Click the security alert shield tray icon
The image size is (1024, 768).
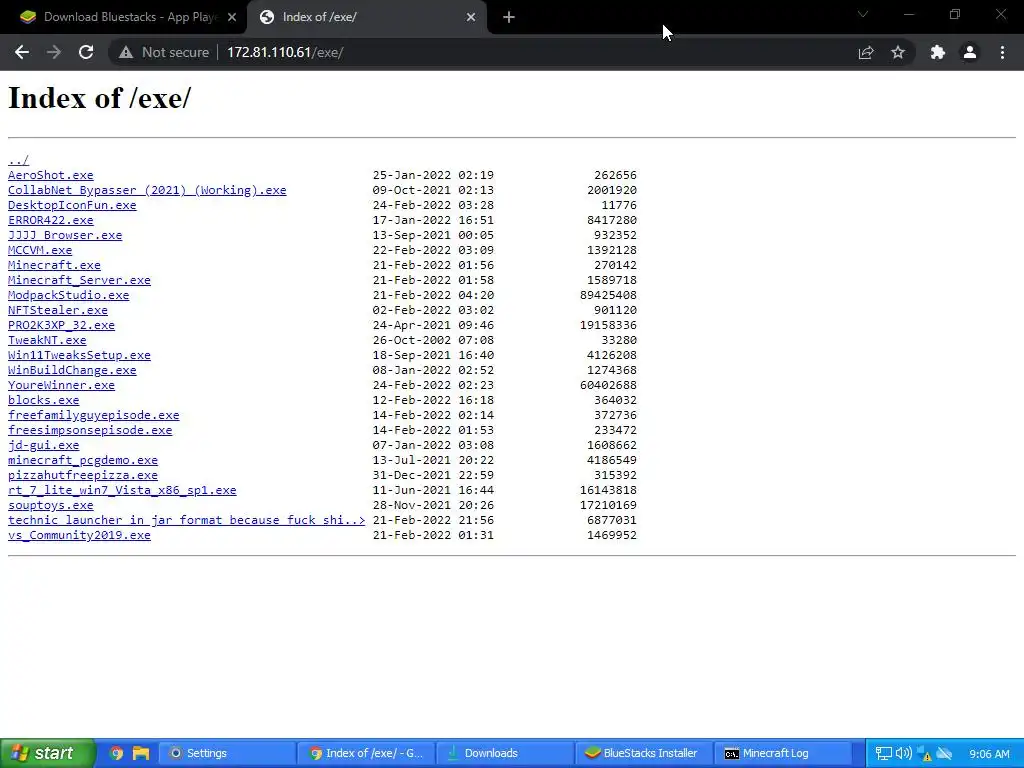(x=924, y=754)
